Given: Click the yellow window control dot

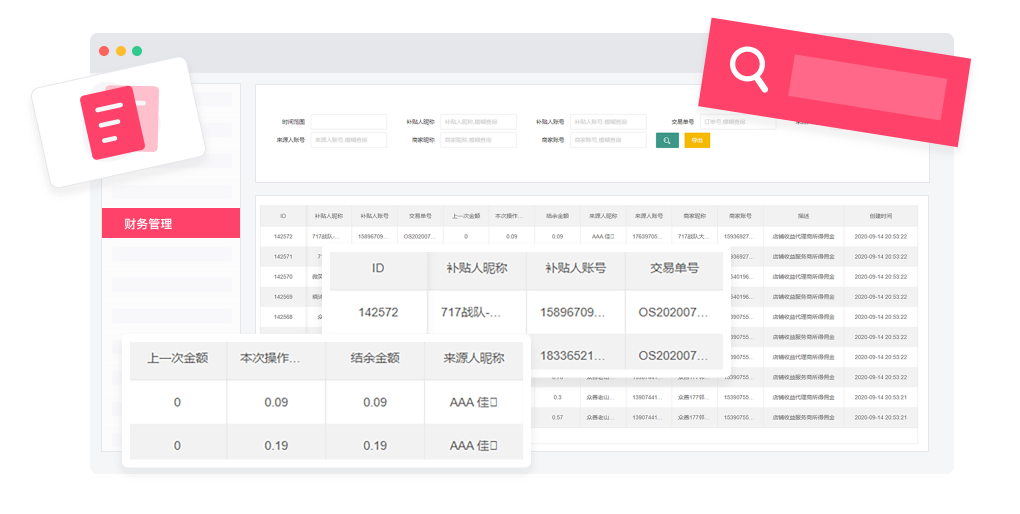Looking at the screenshot, I should [121, 51].
